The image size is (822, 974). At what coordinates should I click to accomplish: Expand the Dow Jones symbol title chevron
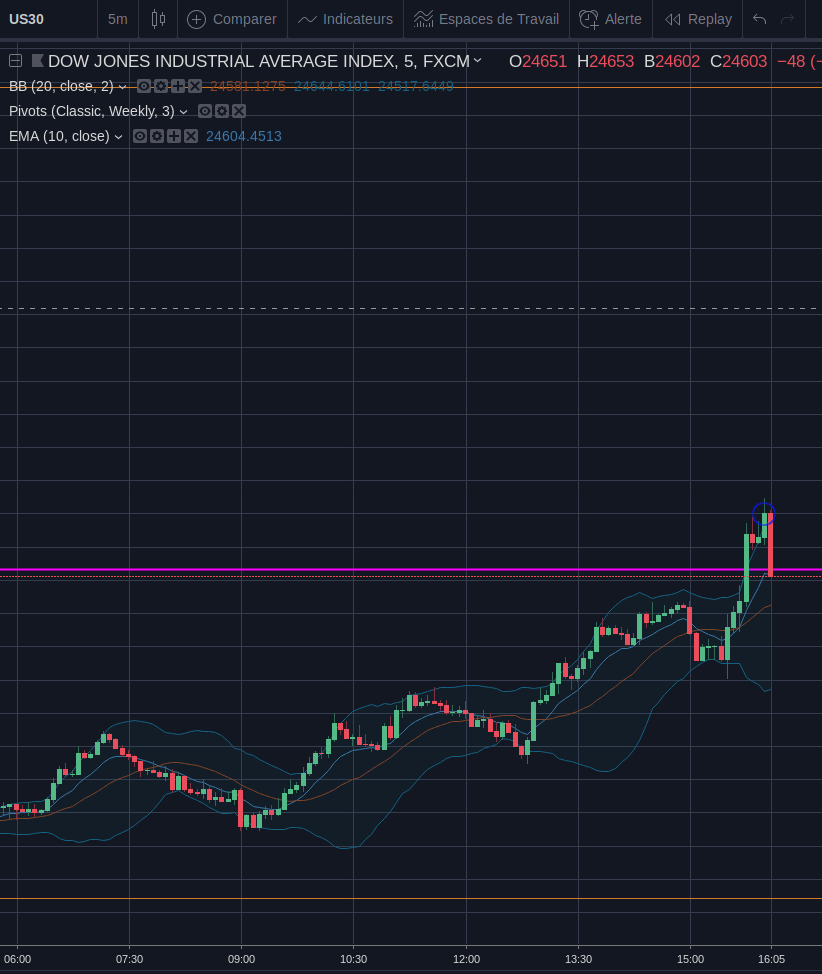tap(478, 60)
